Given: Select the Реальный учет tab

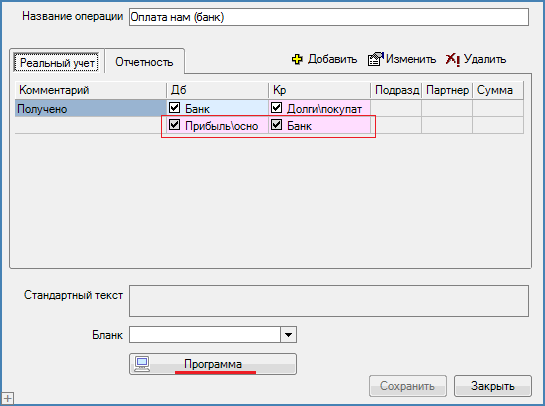Looking at the screenshot, I should coord(57,63).
